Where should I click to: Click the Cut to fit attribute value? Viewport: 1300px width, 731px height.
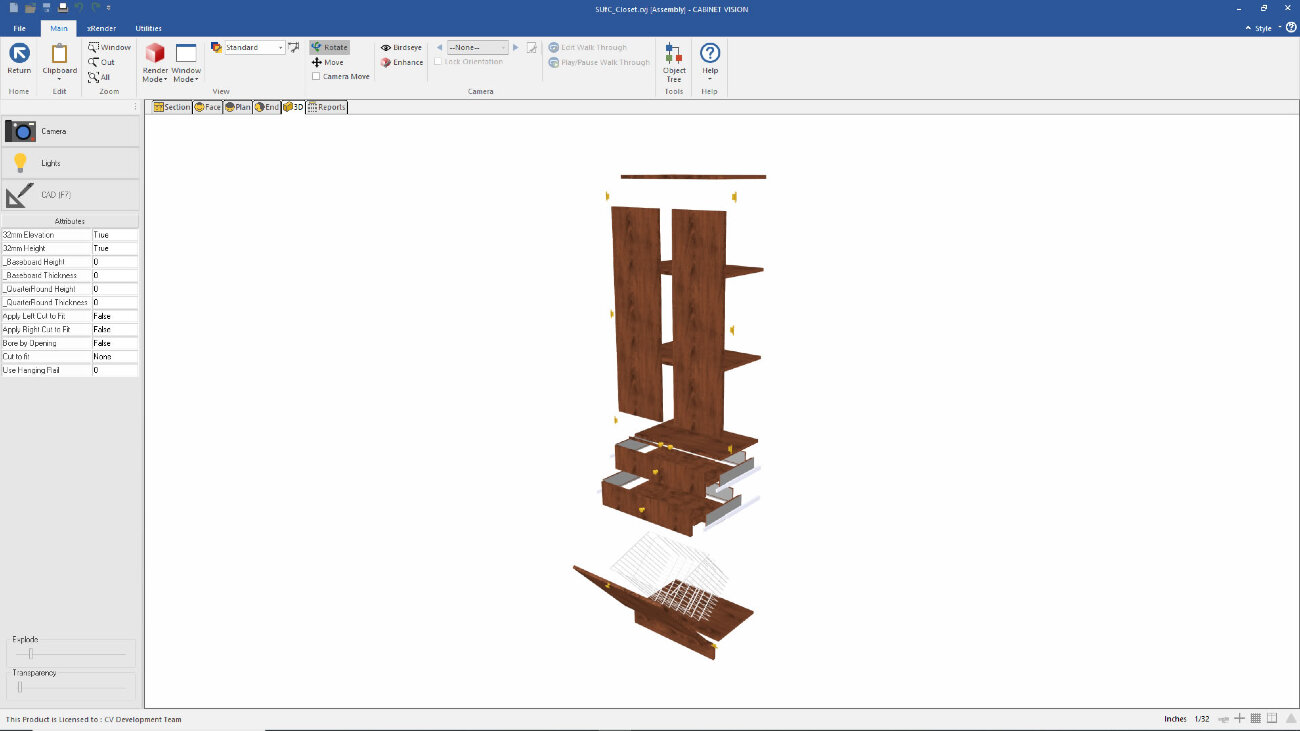point(115,356)
